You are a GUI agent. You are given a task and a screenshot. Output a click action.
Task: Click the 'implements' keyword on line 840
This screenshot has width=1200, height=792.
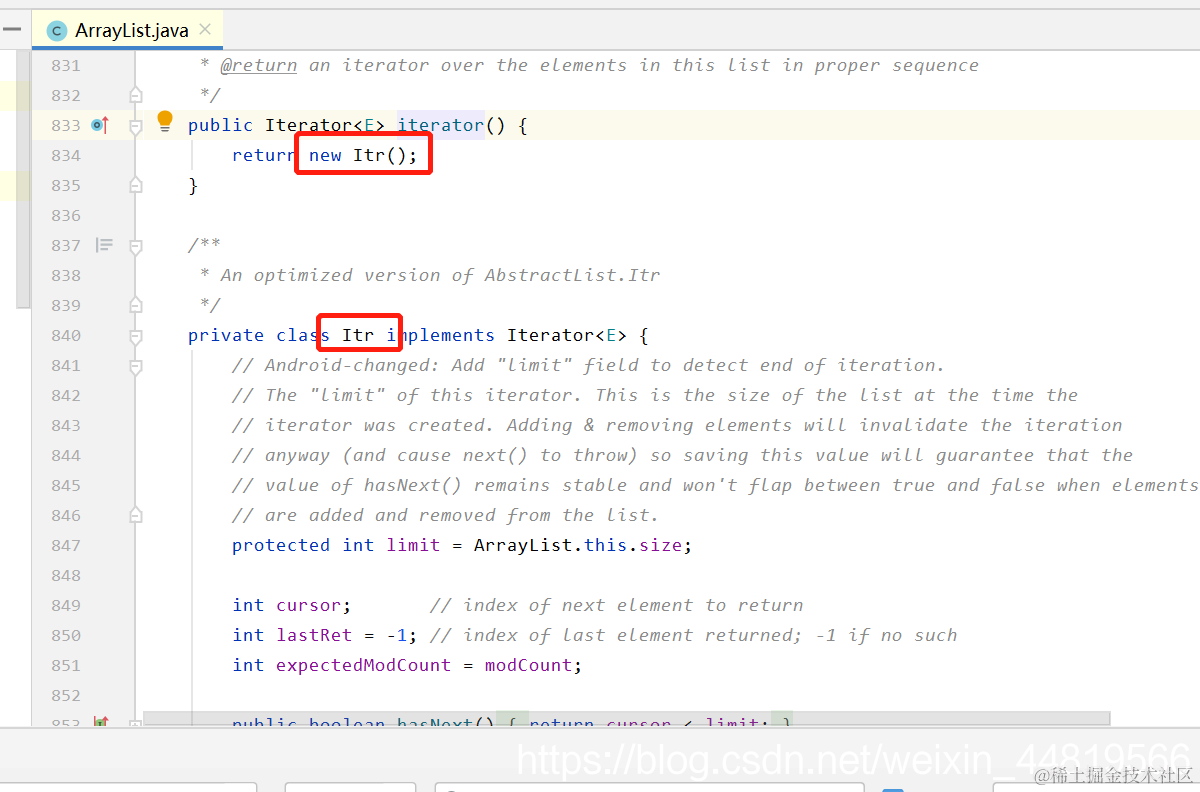[x=441, y=335]
